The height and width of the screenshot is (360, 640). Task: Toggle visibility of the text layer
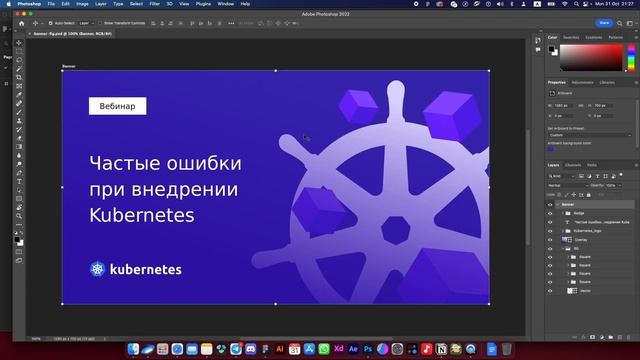tap(550, 222)
